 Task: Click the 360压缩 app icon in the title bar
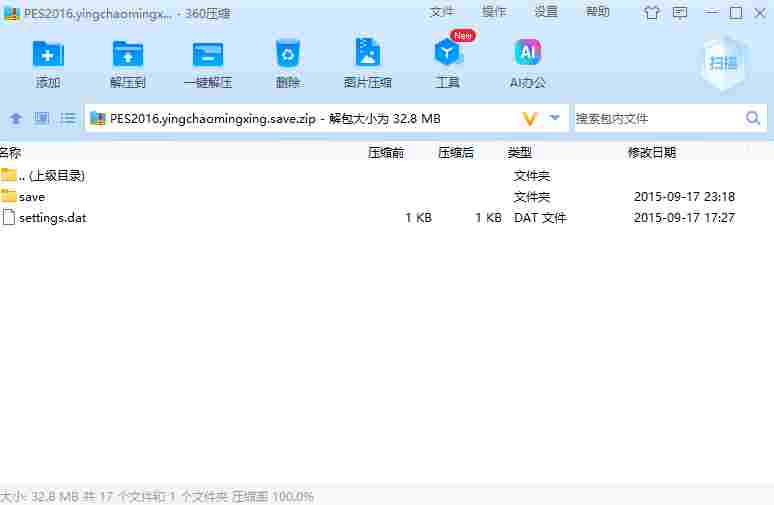(11, 13)
